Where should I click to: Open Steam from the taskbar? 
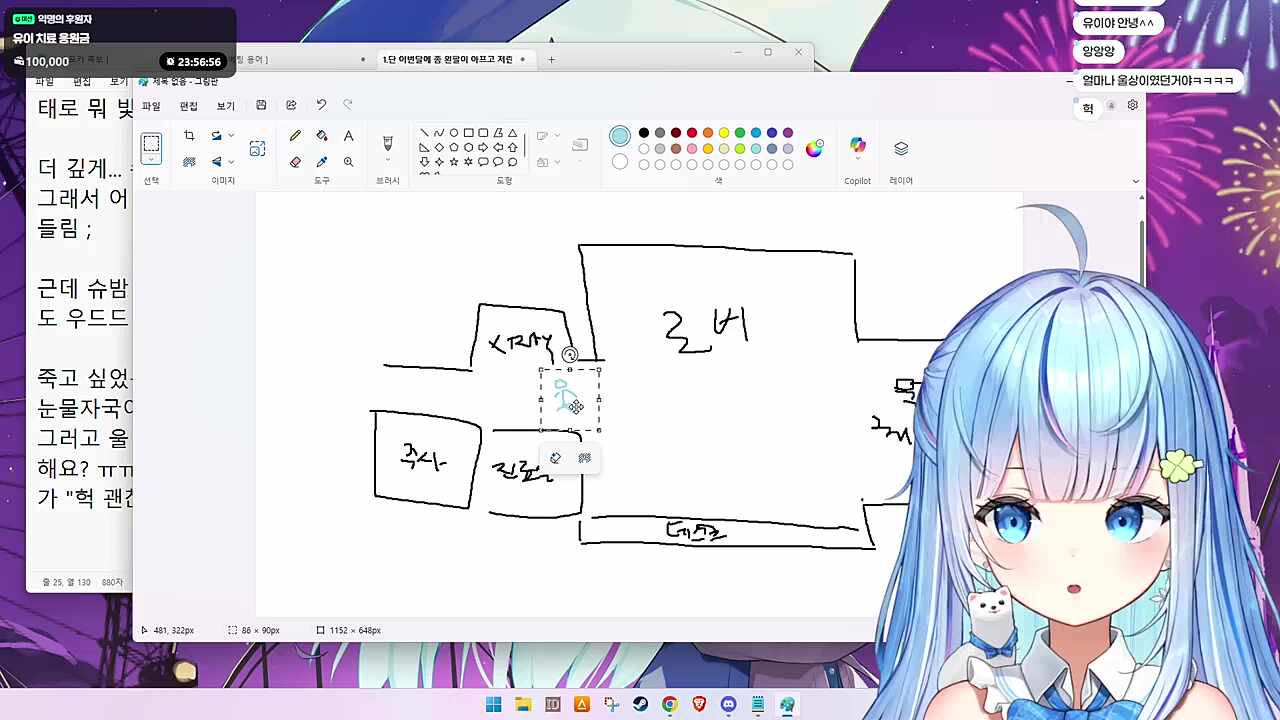point(640,704)
